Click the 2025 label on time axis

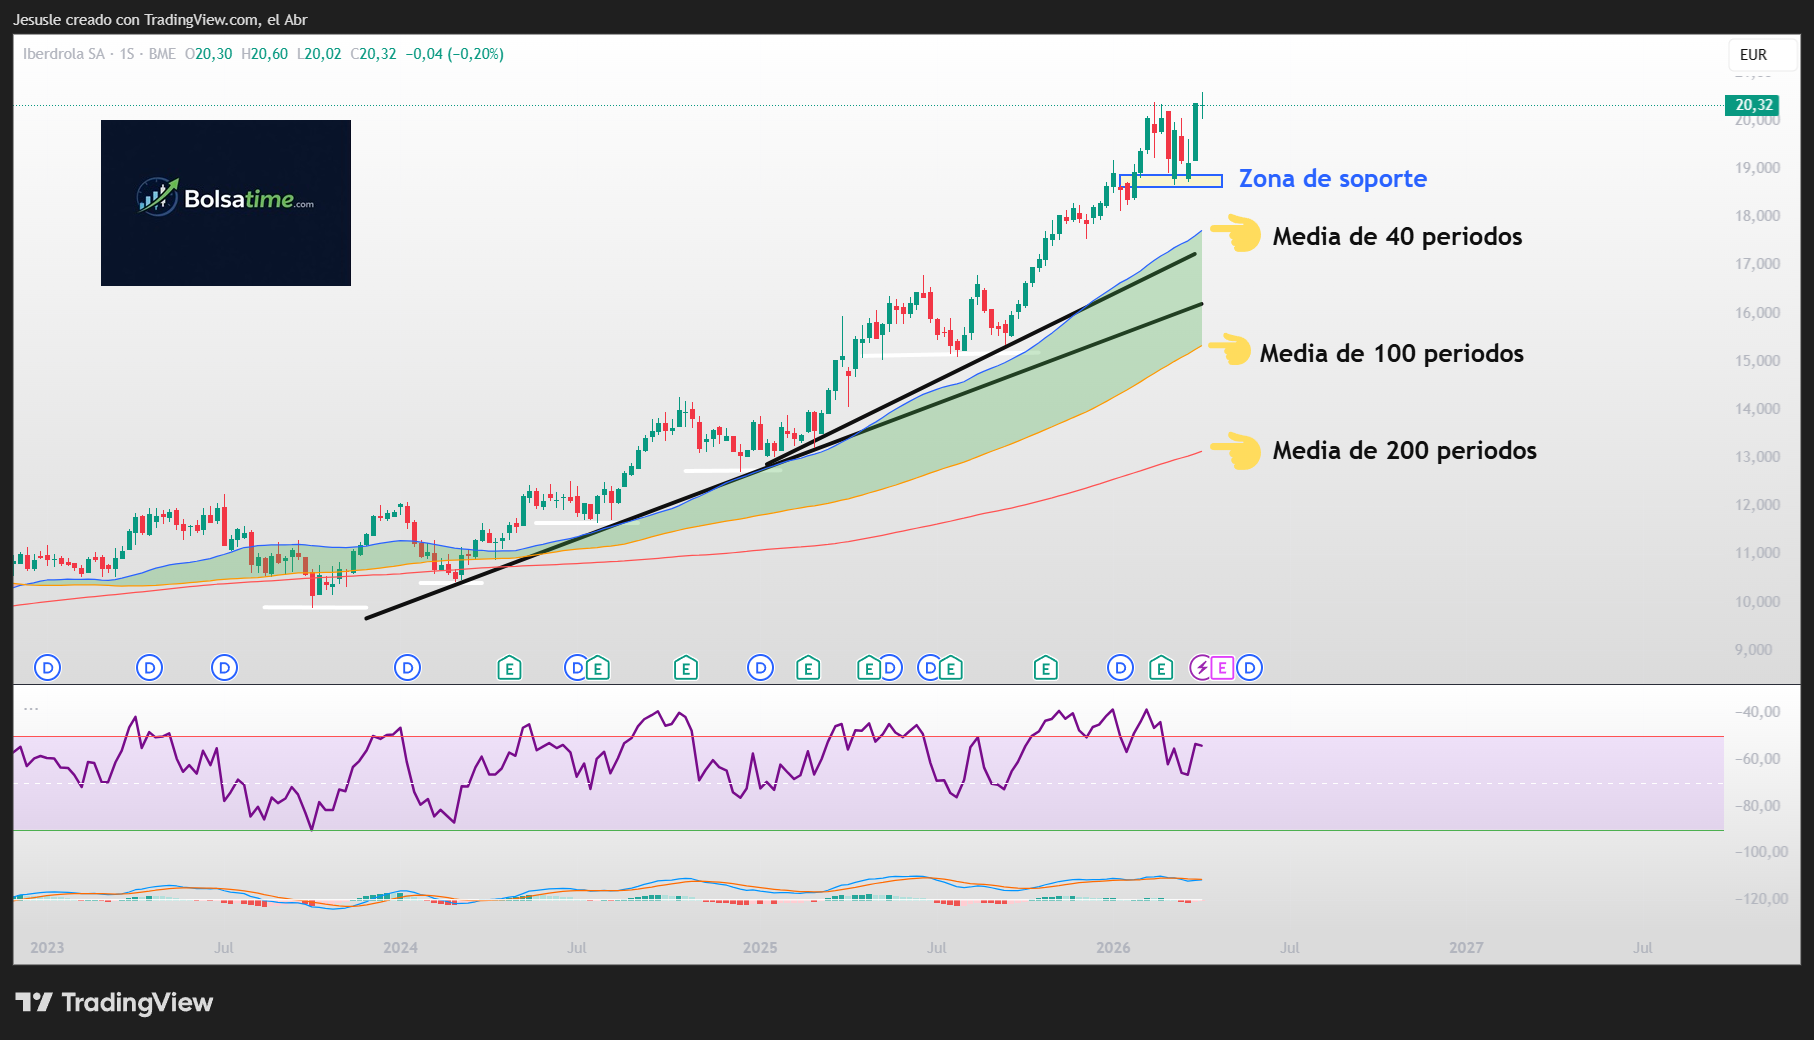[x=760, y=947]
